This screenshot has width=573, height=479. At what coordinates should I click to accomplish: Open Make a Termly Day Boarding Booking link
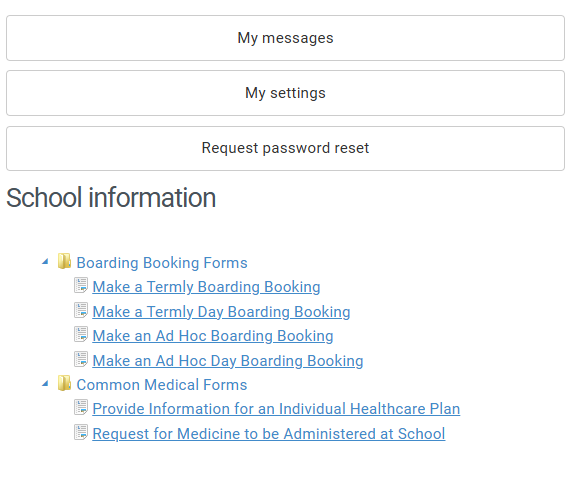(221, 312)
